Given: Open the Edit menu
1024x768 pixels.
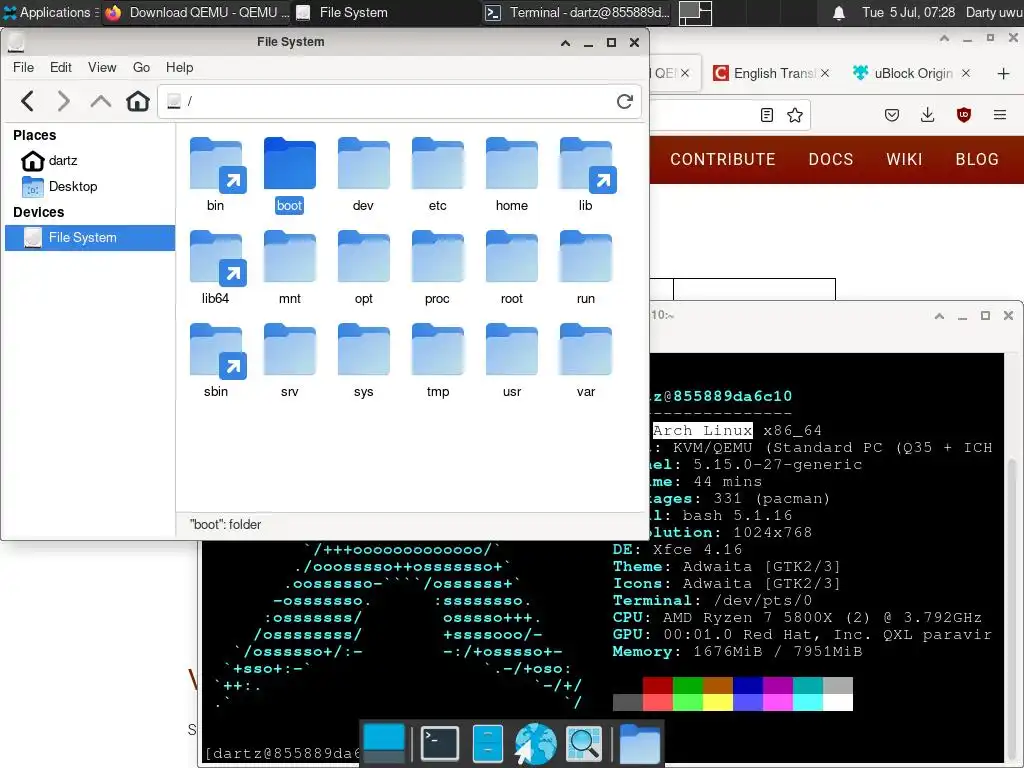Looking at the screenshot, I should tap(61, 67).
